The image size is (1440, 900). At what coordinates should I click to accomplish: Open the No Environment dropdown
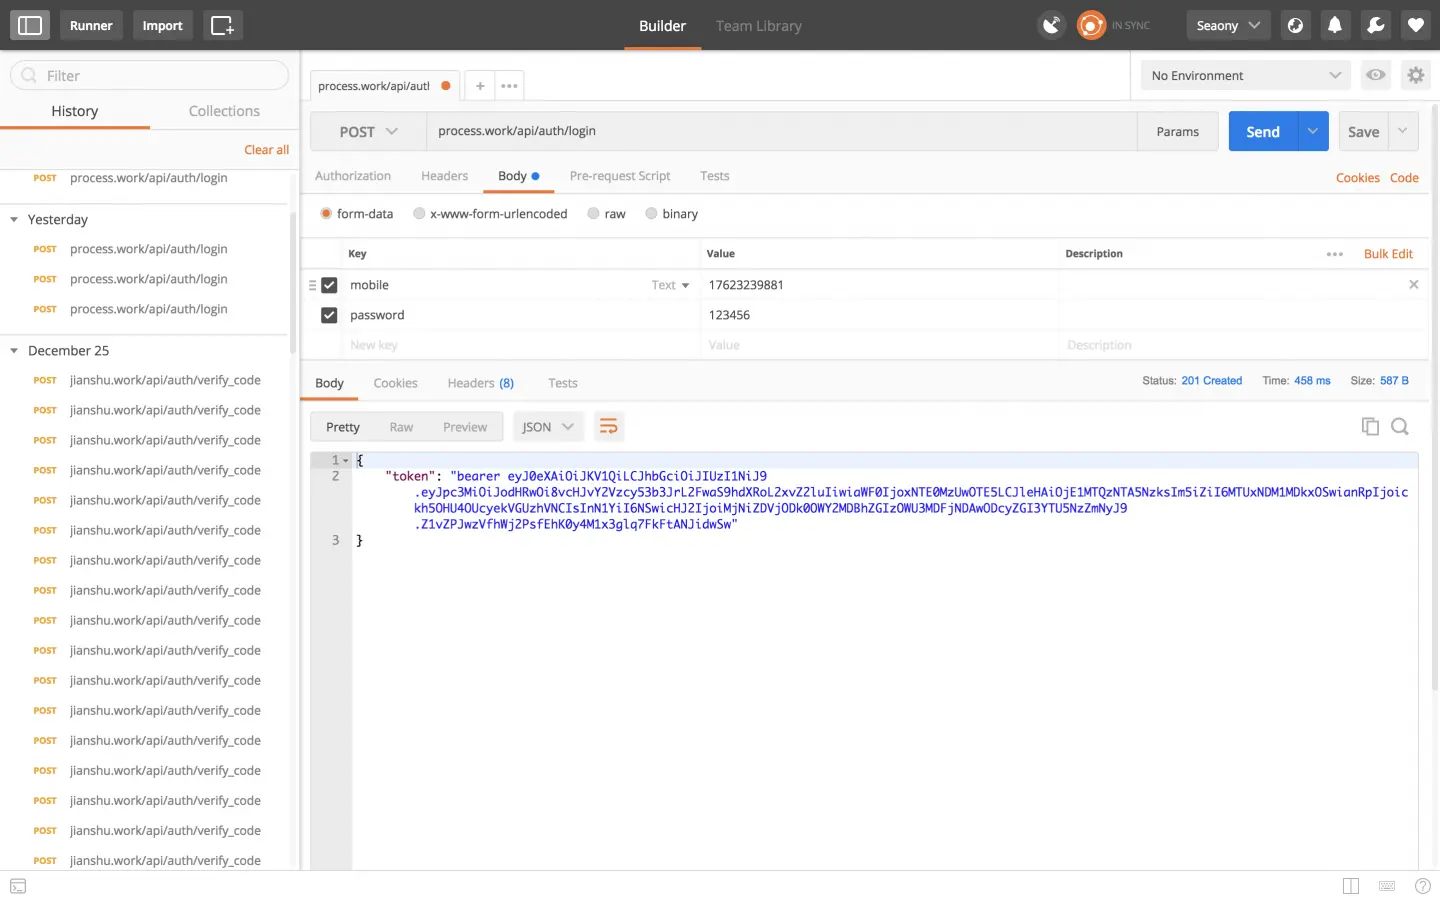[x=1246, y=75]
